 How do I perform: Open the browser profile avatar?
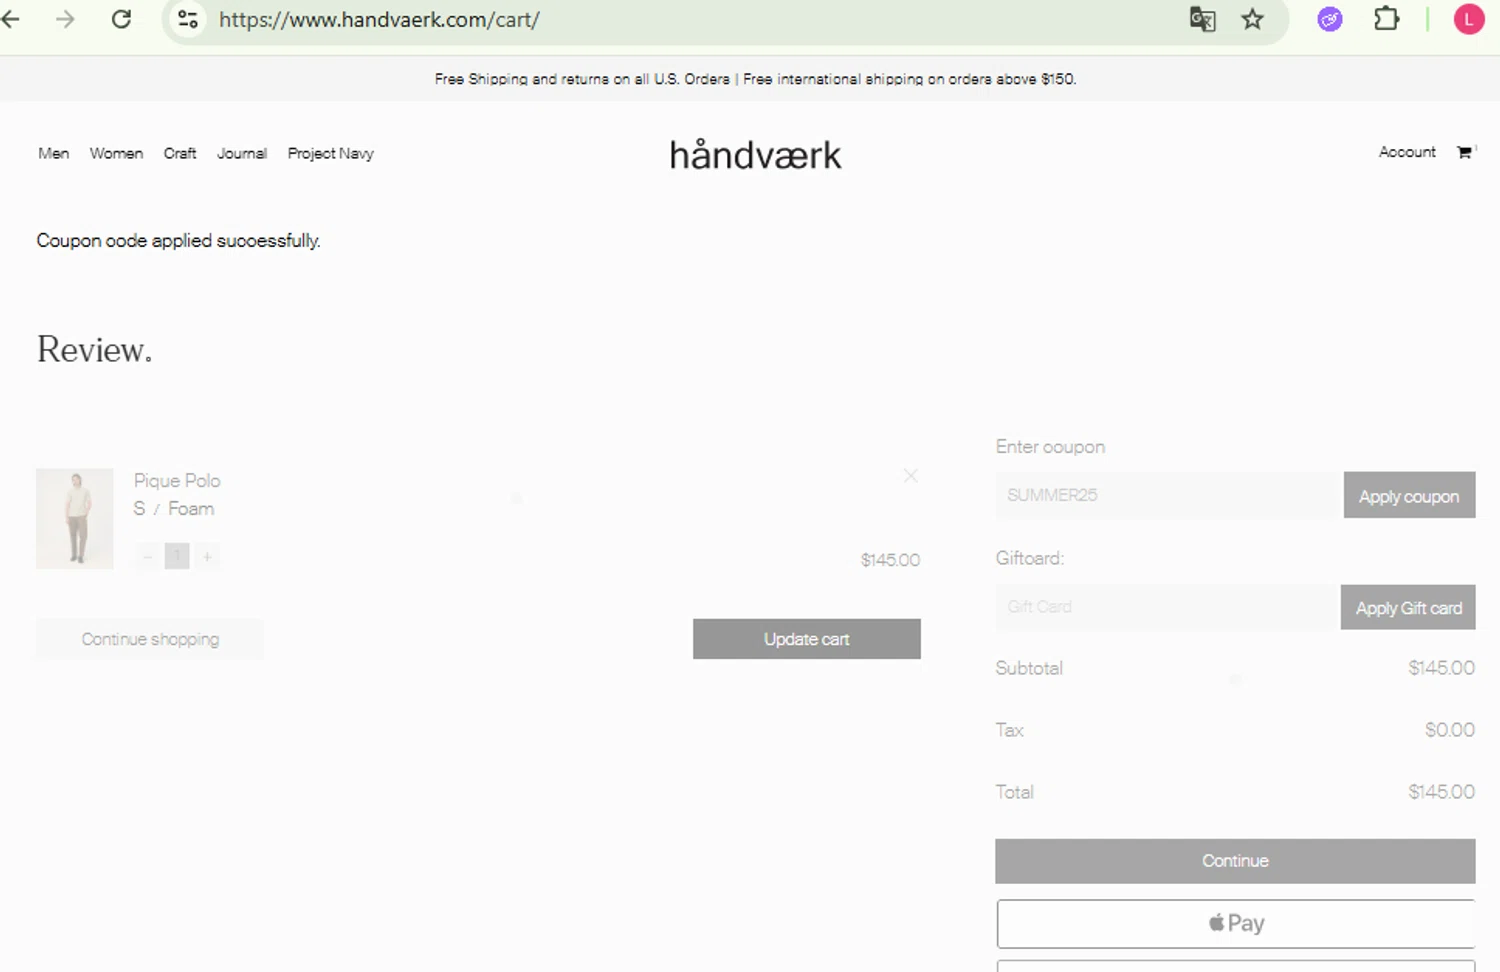pyautogui.click(x=1468, y=19)
